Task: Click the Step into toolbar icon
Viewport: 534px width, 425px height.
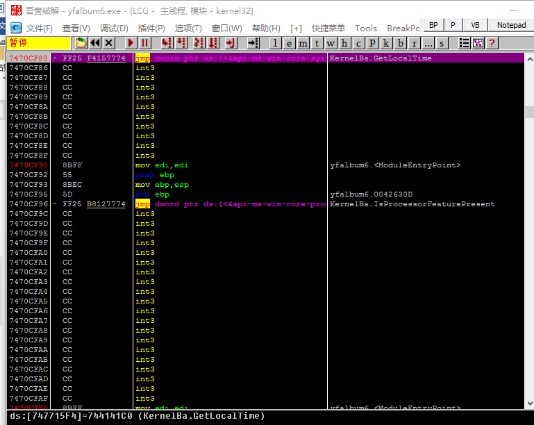Action: [x=167, y=43]
